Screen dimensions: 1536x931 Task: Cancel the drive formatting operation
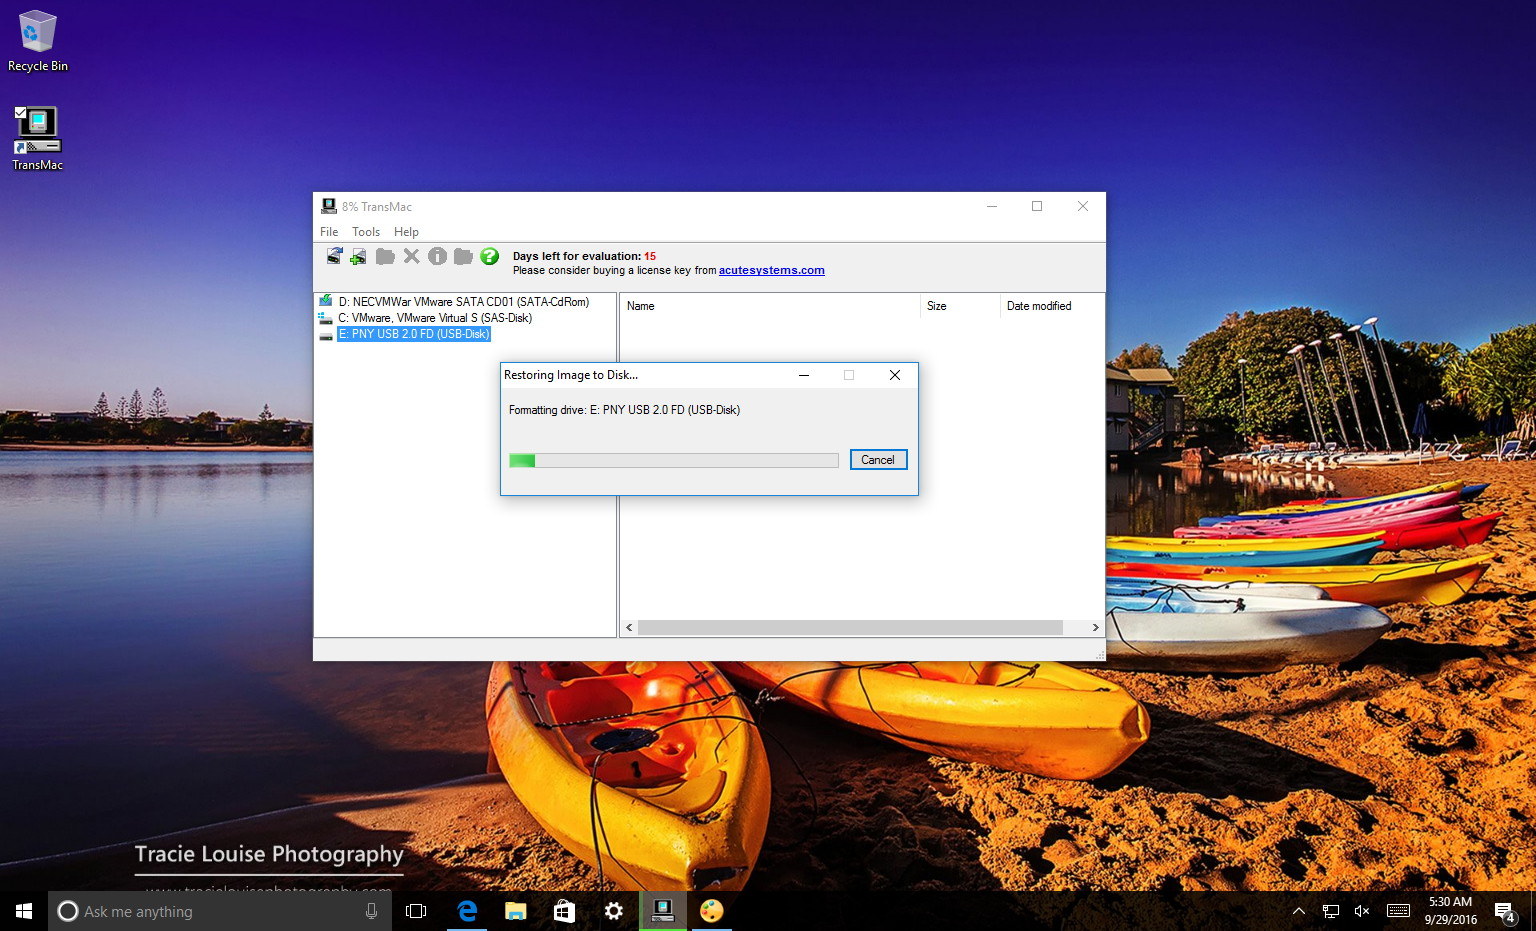pos(877,459)
